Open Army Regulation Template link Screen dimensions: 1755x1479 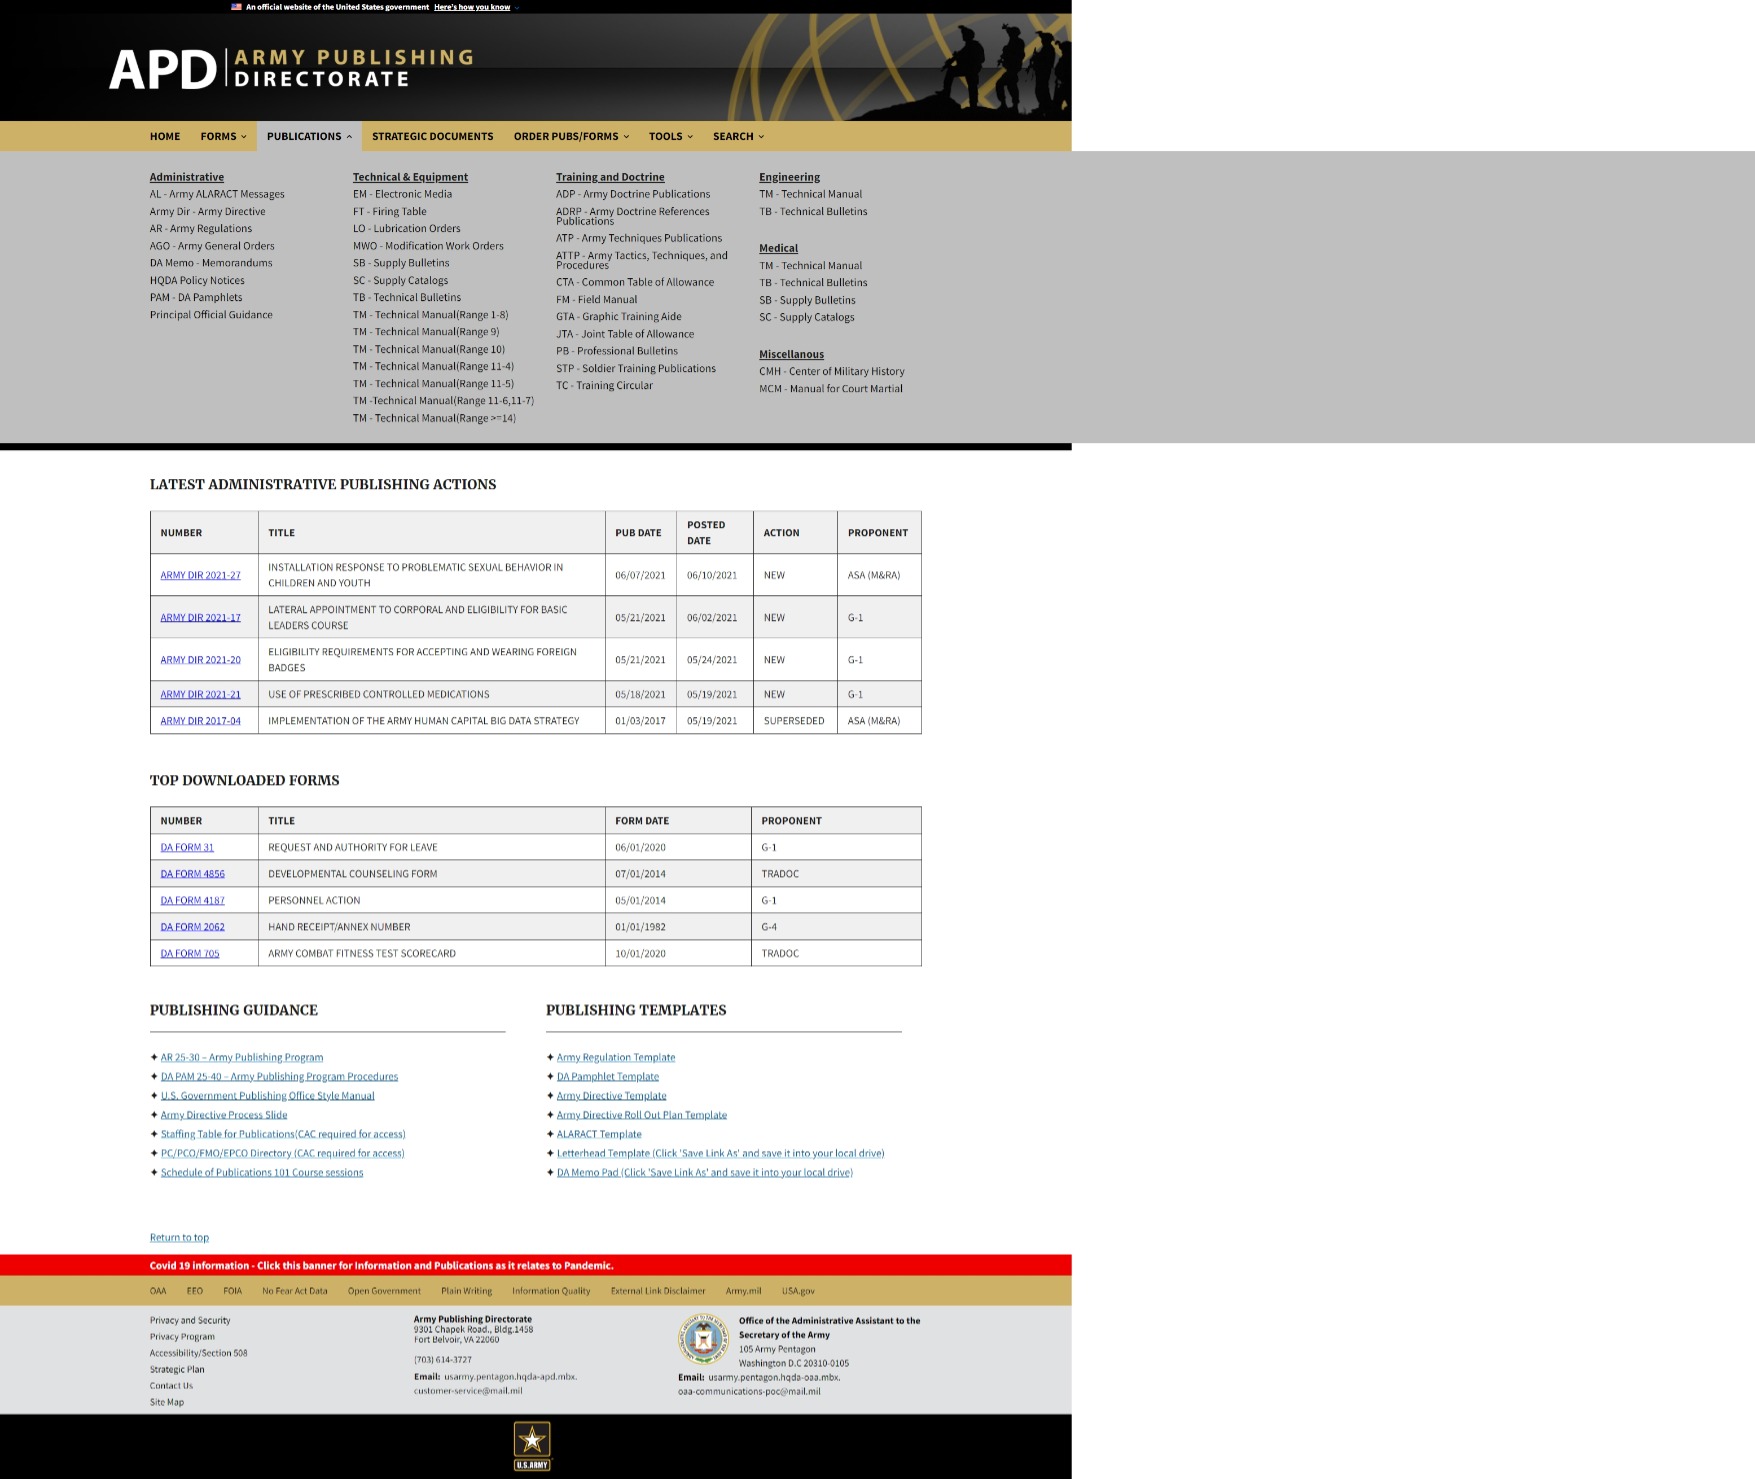(x=616, y=1057)
